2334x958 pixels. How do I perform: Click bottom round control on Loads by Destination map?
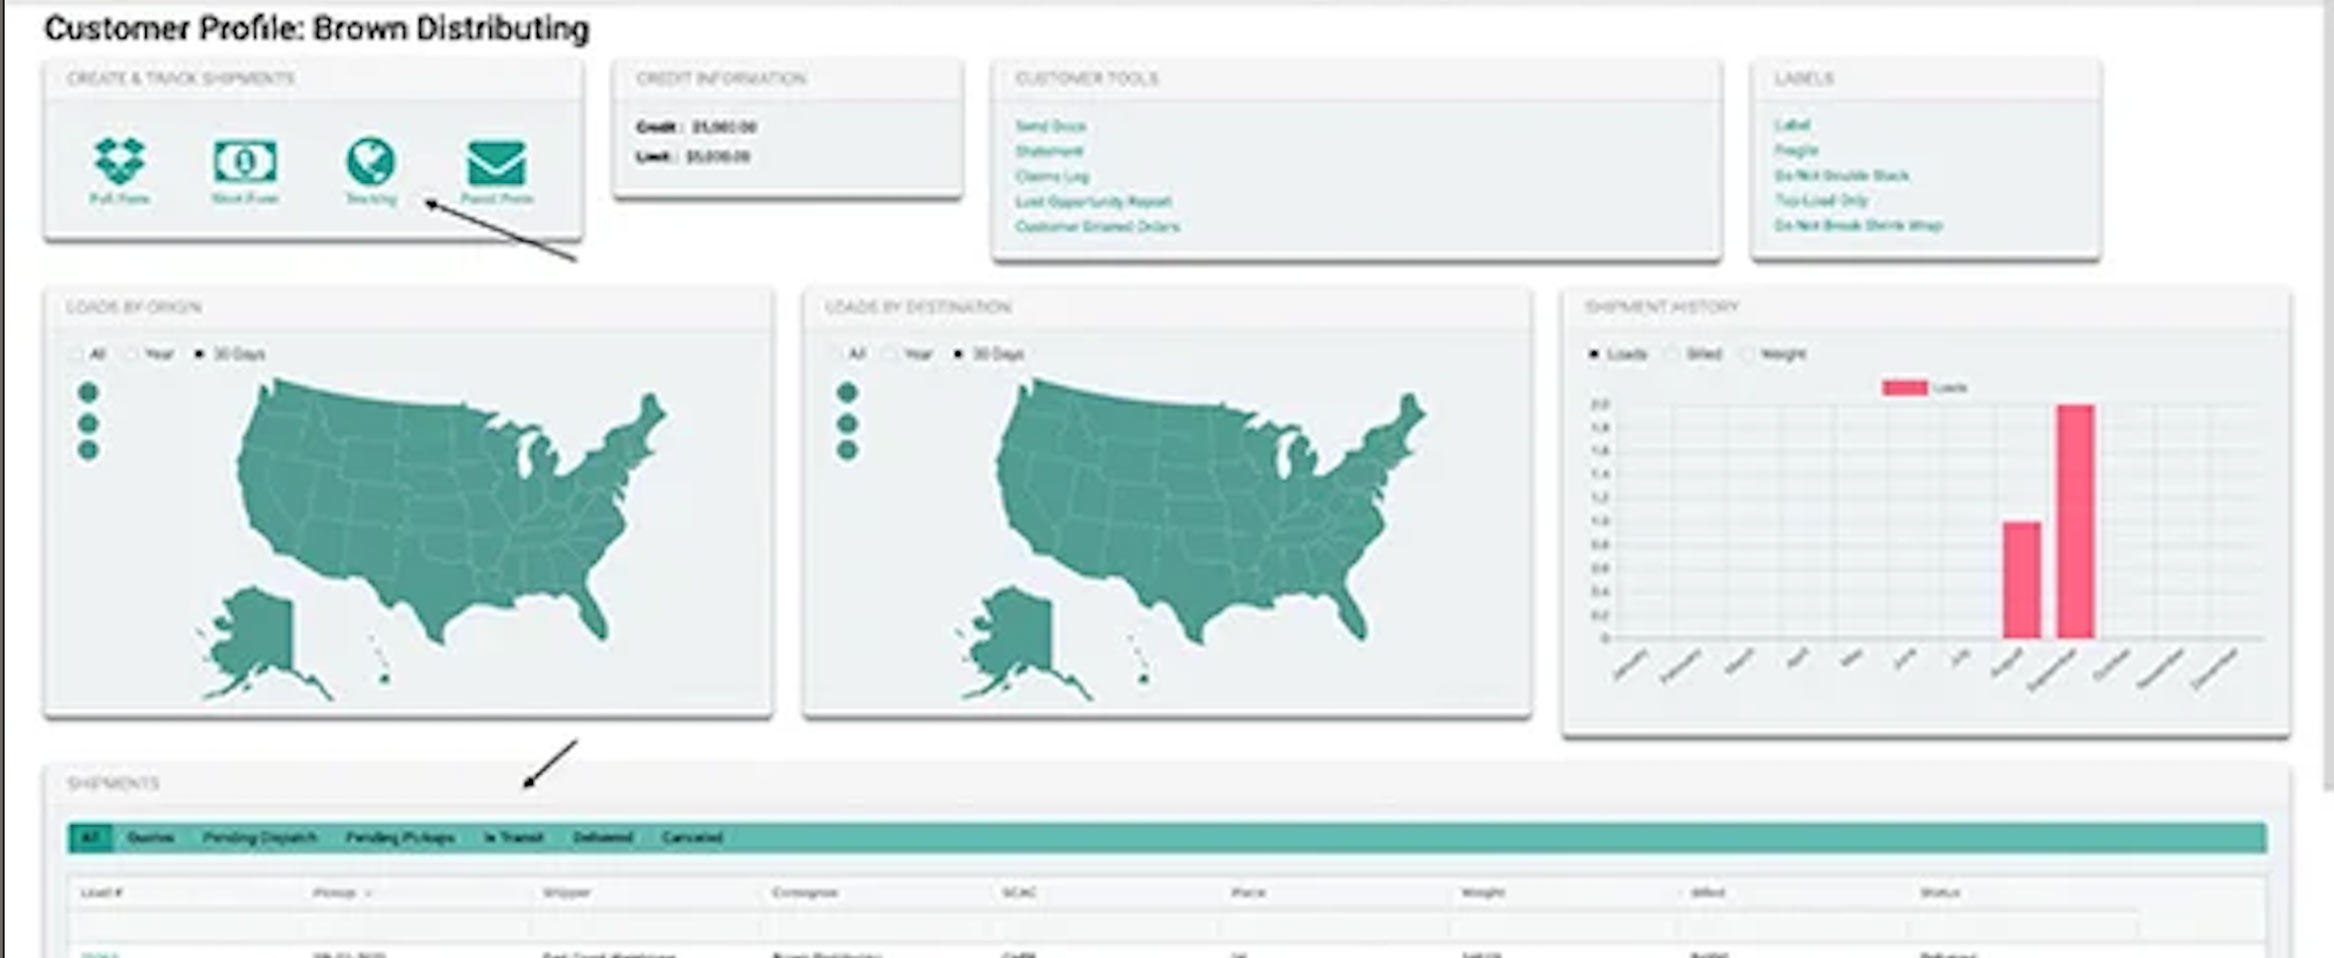847,450
